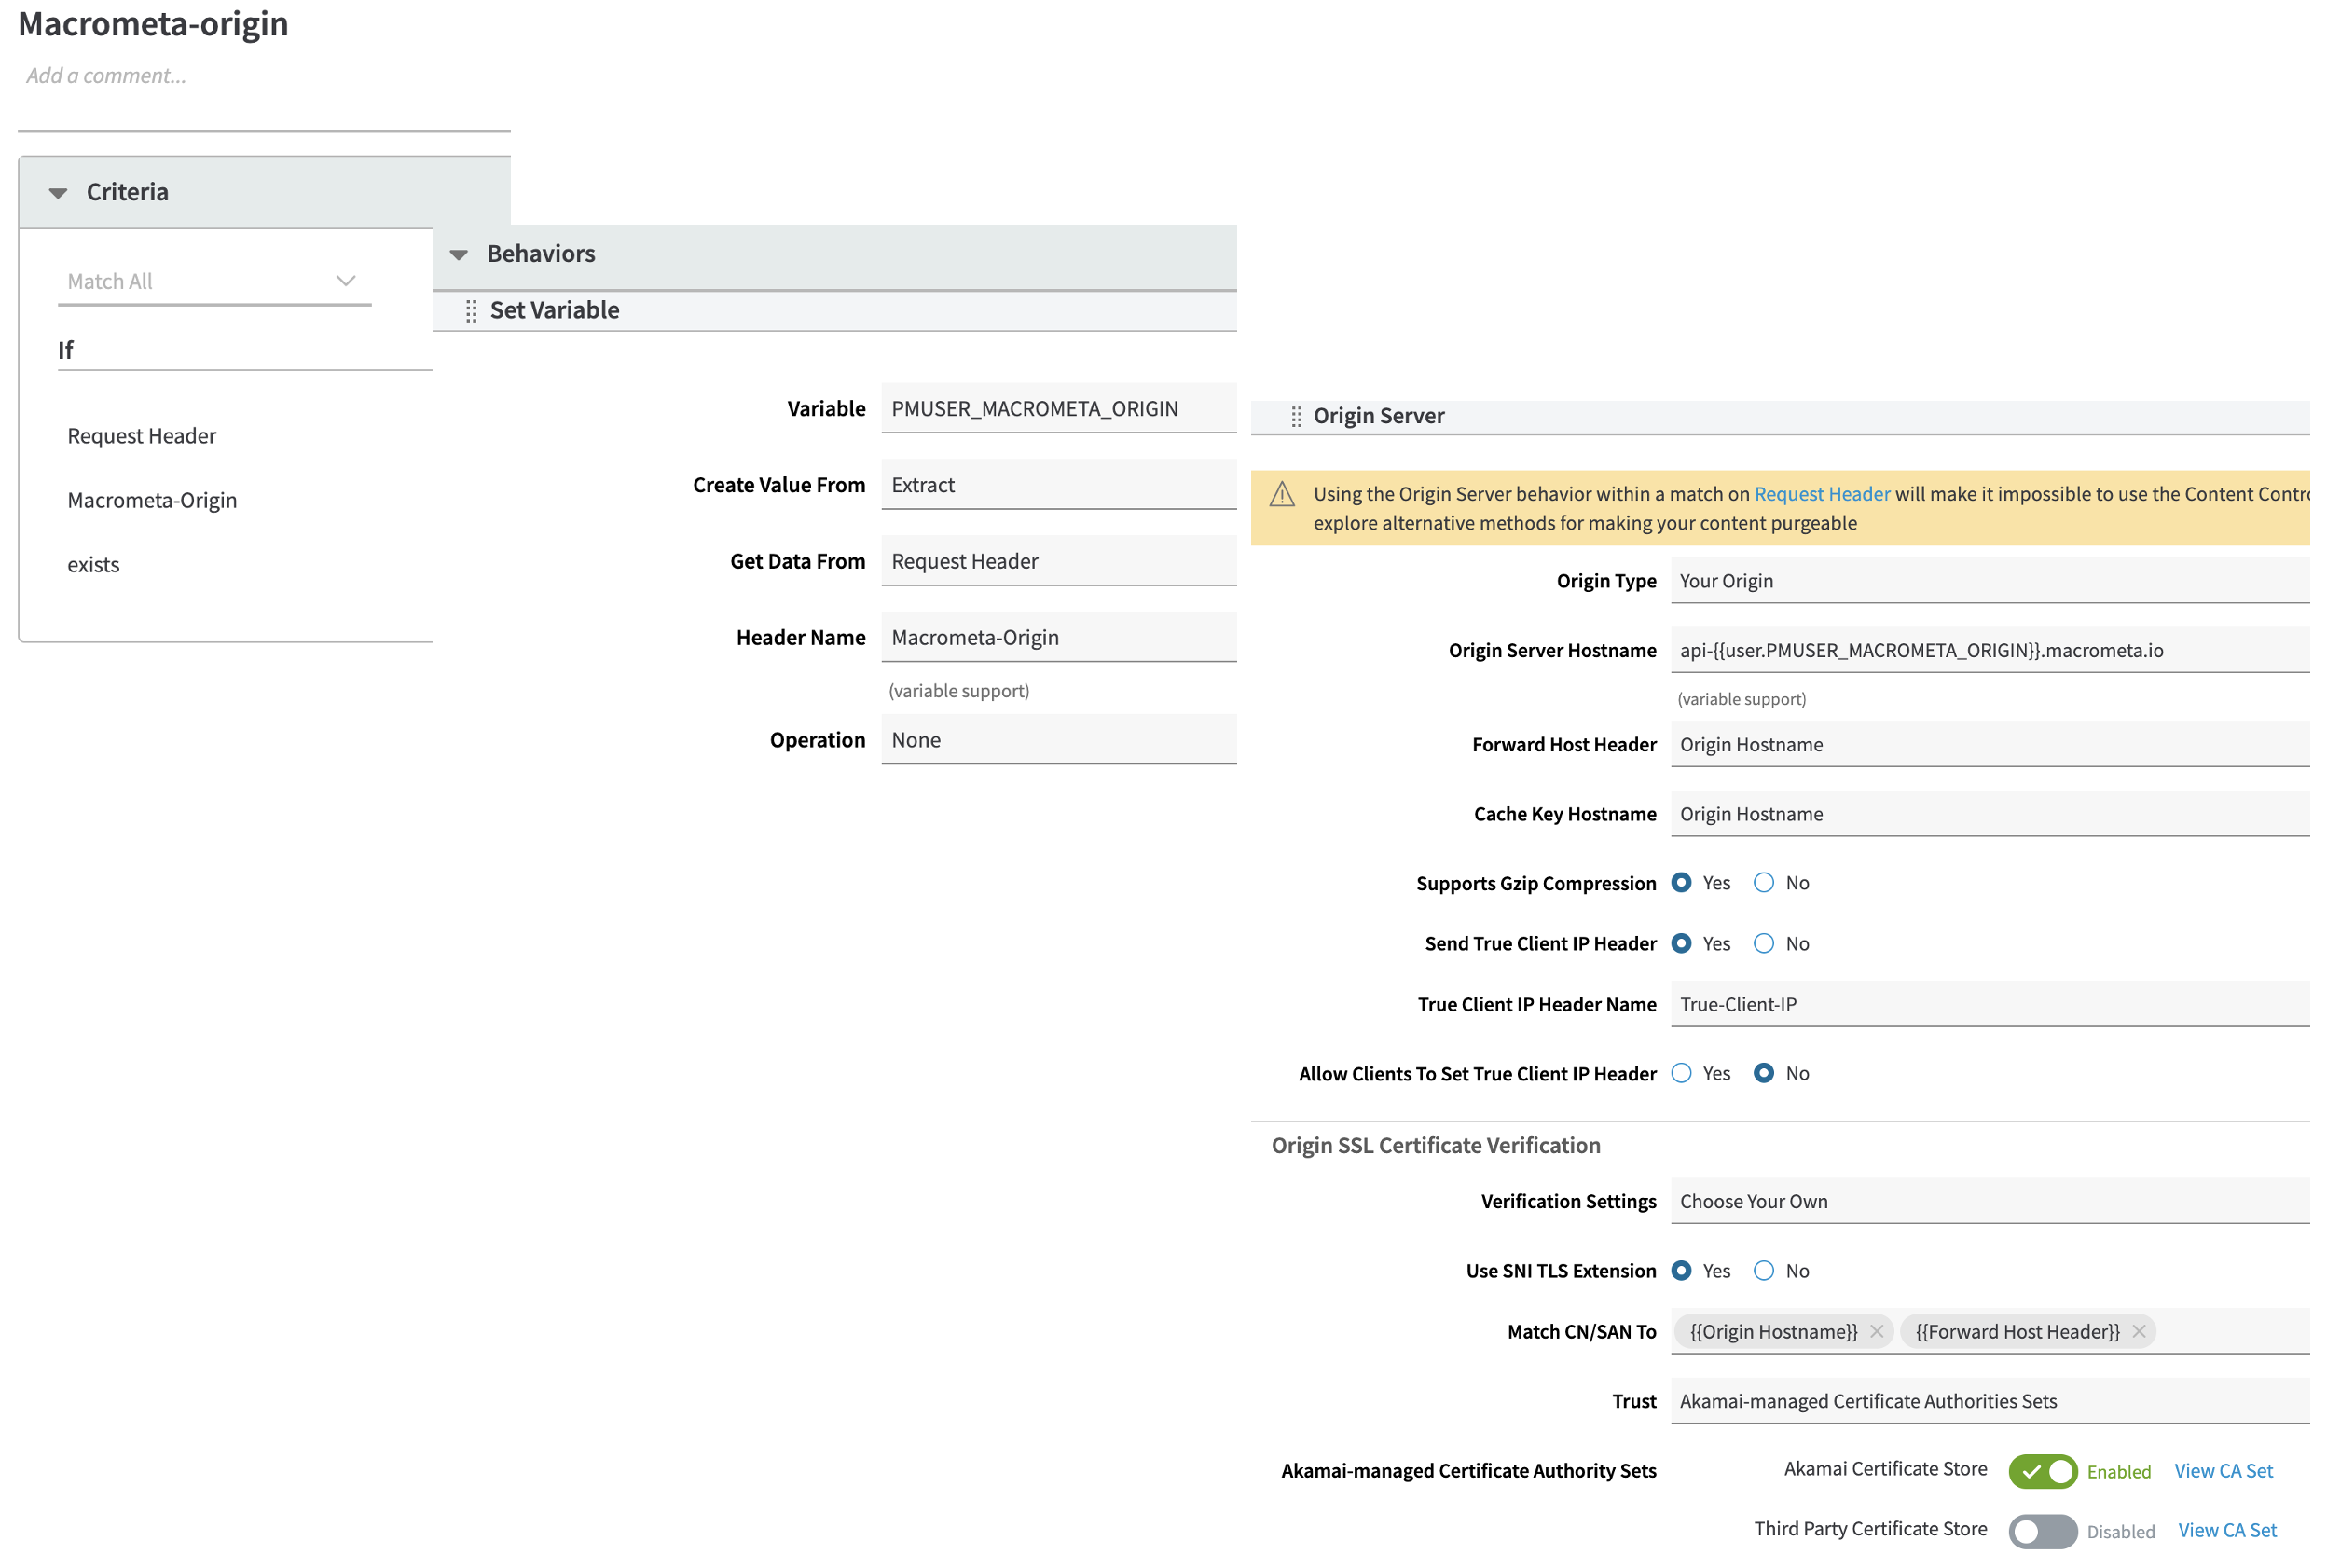Viewport: 2327px width, 1568px height.
Task: Enable the Third Party Certificate Store toggle
Action: pyautogui.click(x=2042, y=1531)
